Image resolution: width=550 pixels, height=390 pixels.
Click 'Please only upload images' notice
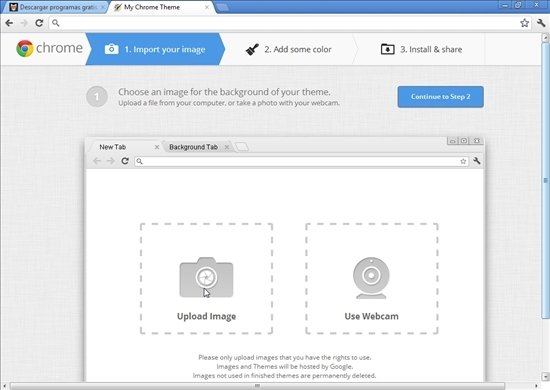(284, 357)
